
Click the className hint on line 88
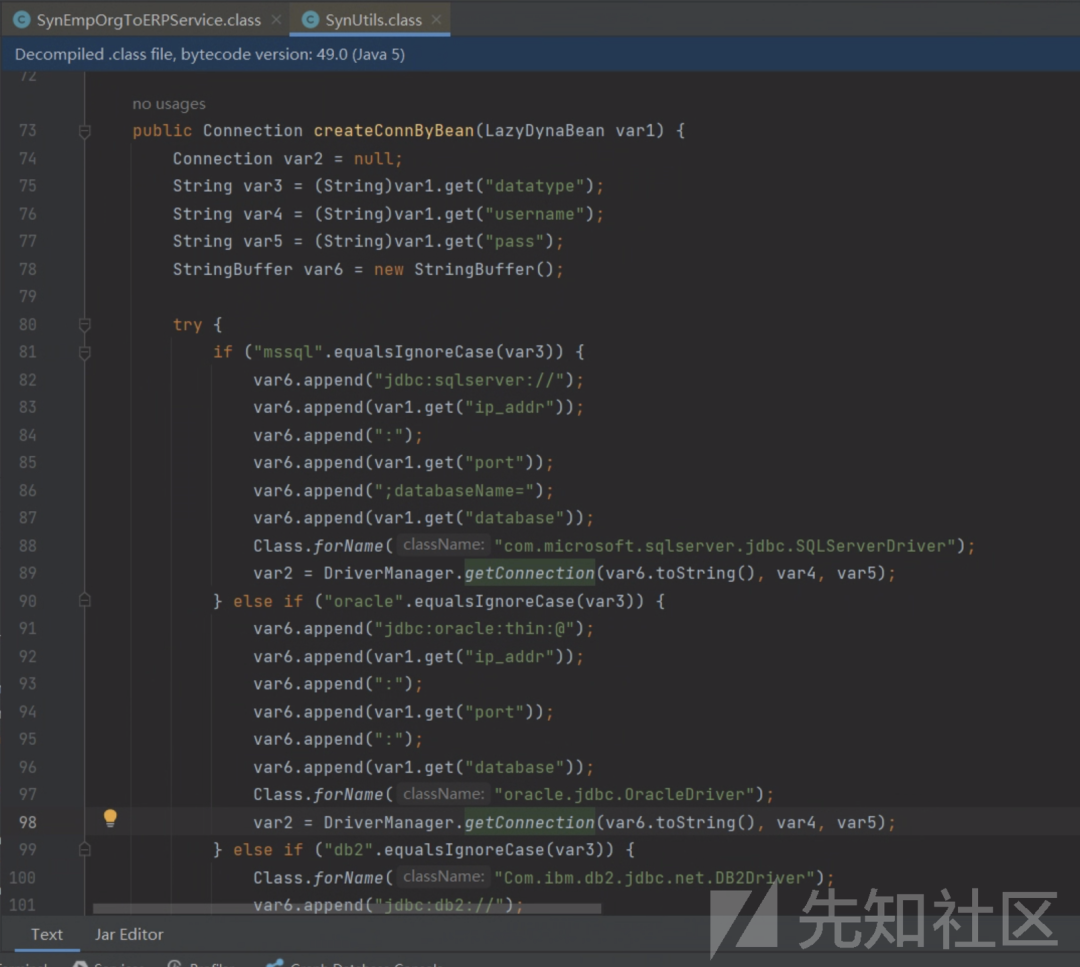point(444,545)
